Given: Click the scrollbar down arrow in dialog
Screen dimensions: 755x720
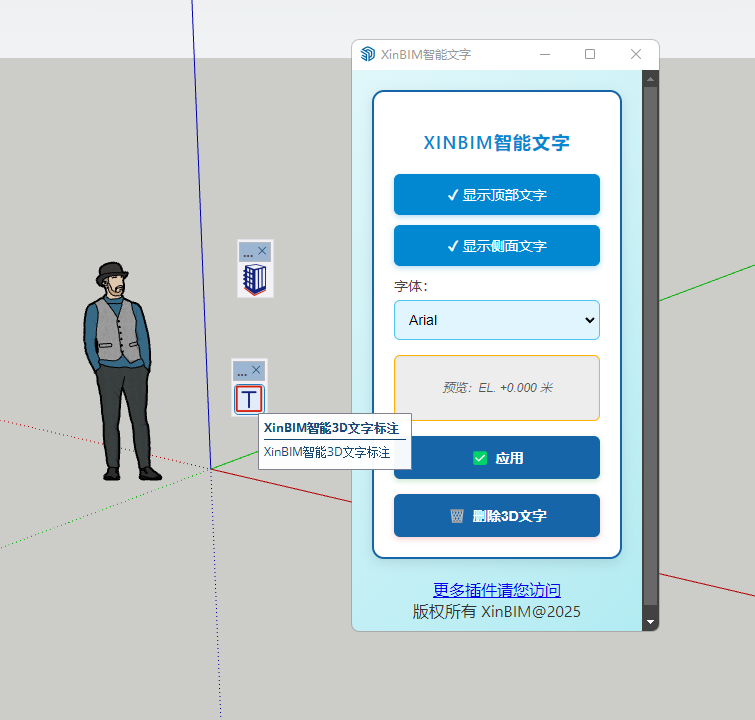Looking at the screenshot, I should tap(650, 622).
